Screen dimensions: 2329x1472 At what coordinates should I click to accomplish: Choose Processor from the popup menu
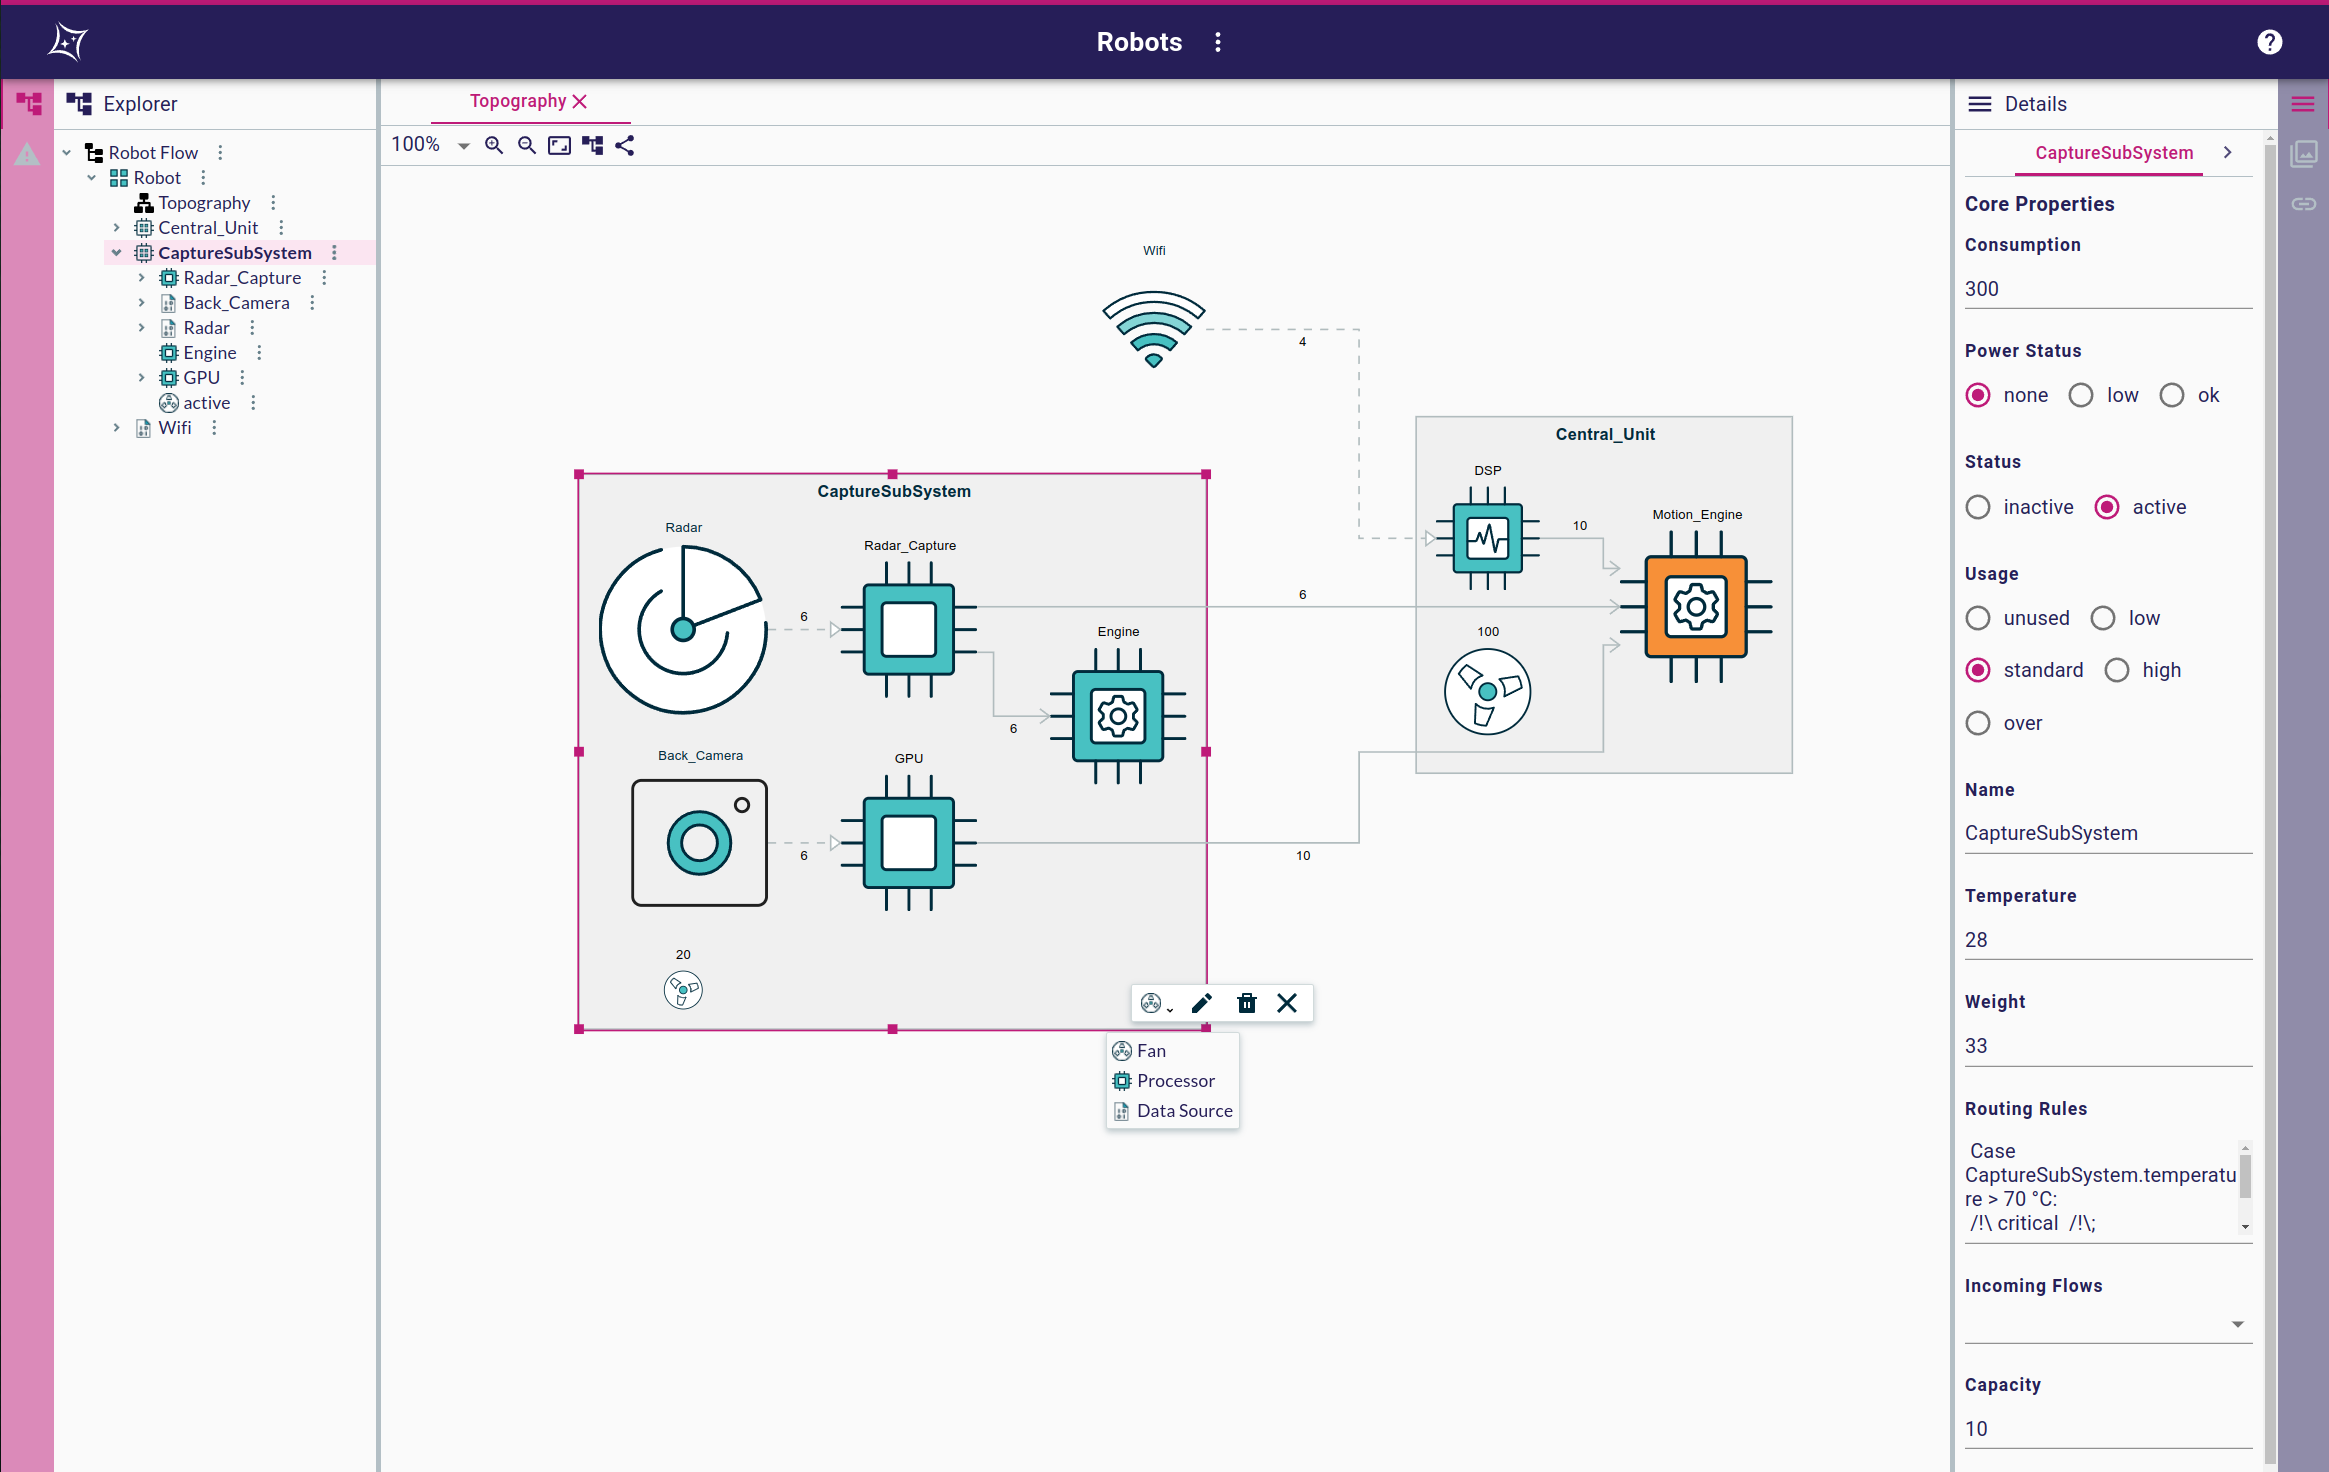point(1175,1081)
